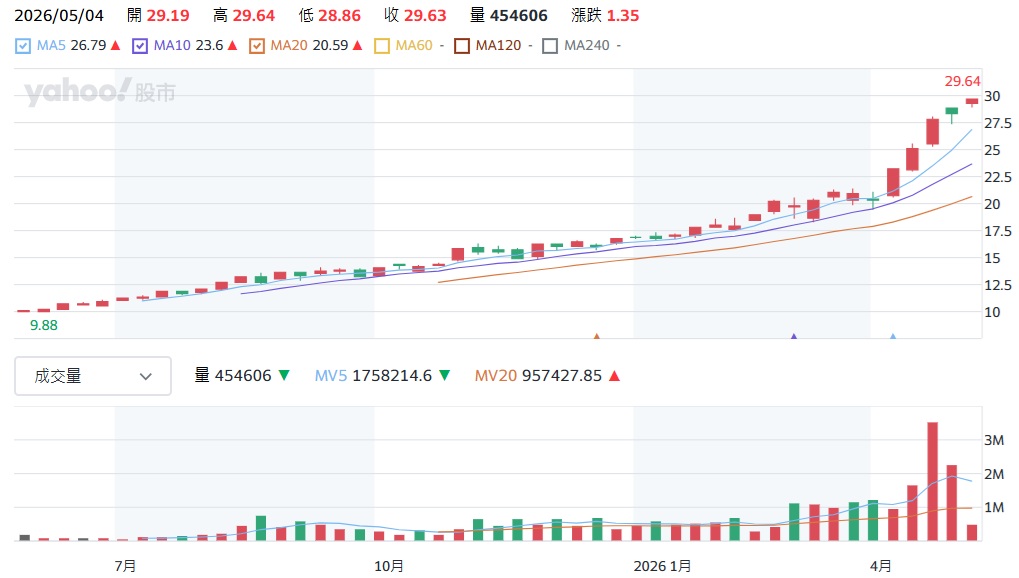Click the 7月 axis label
Viewport: 1019px width, 578px height.
pyautogui.click(x=125, y=566)
